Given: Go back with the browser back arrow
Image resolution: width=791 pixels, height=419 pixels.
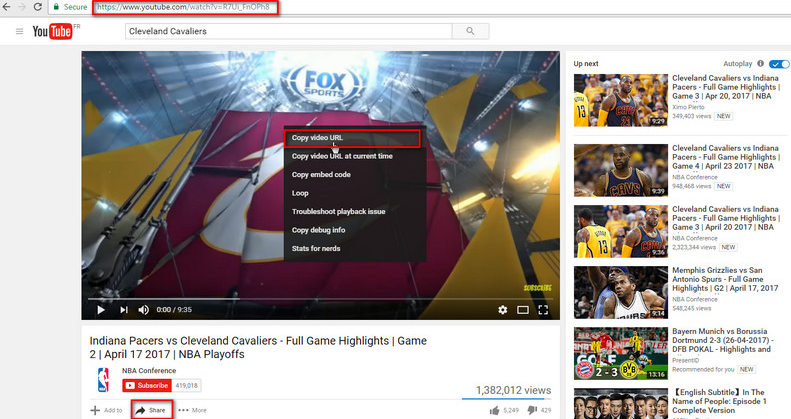Looking at the screenshot, I should [6, 7].
